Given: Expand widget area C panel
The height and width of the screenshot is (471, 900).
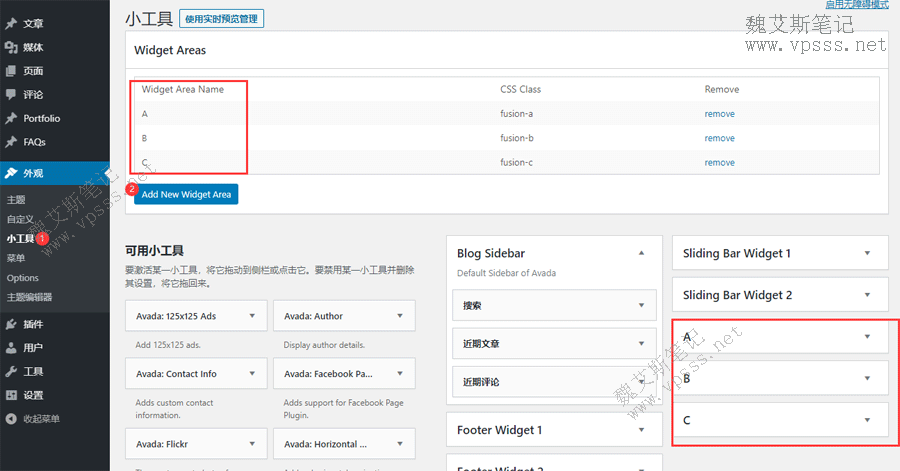Looking at the screenshot, I should 867,420.
